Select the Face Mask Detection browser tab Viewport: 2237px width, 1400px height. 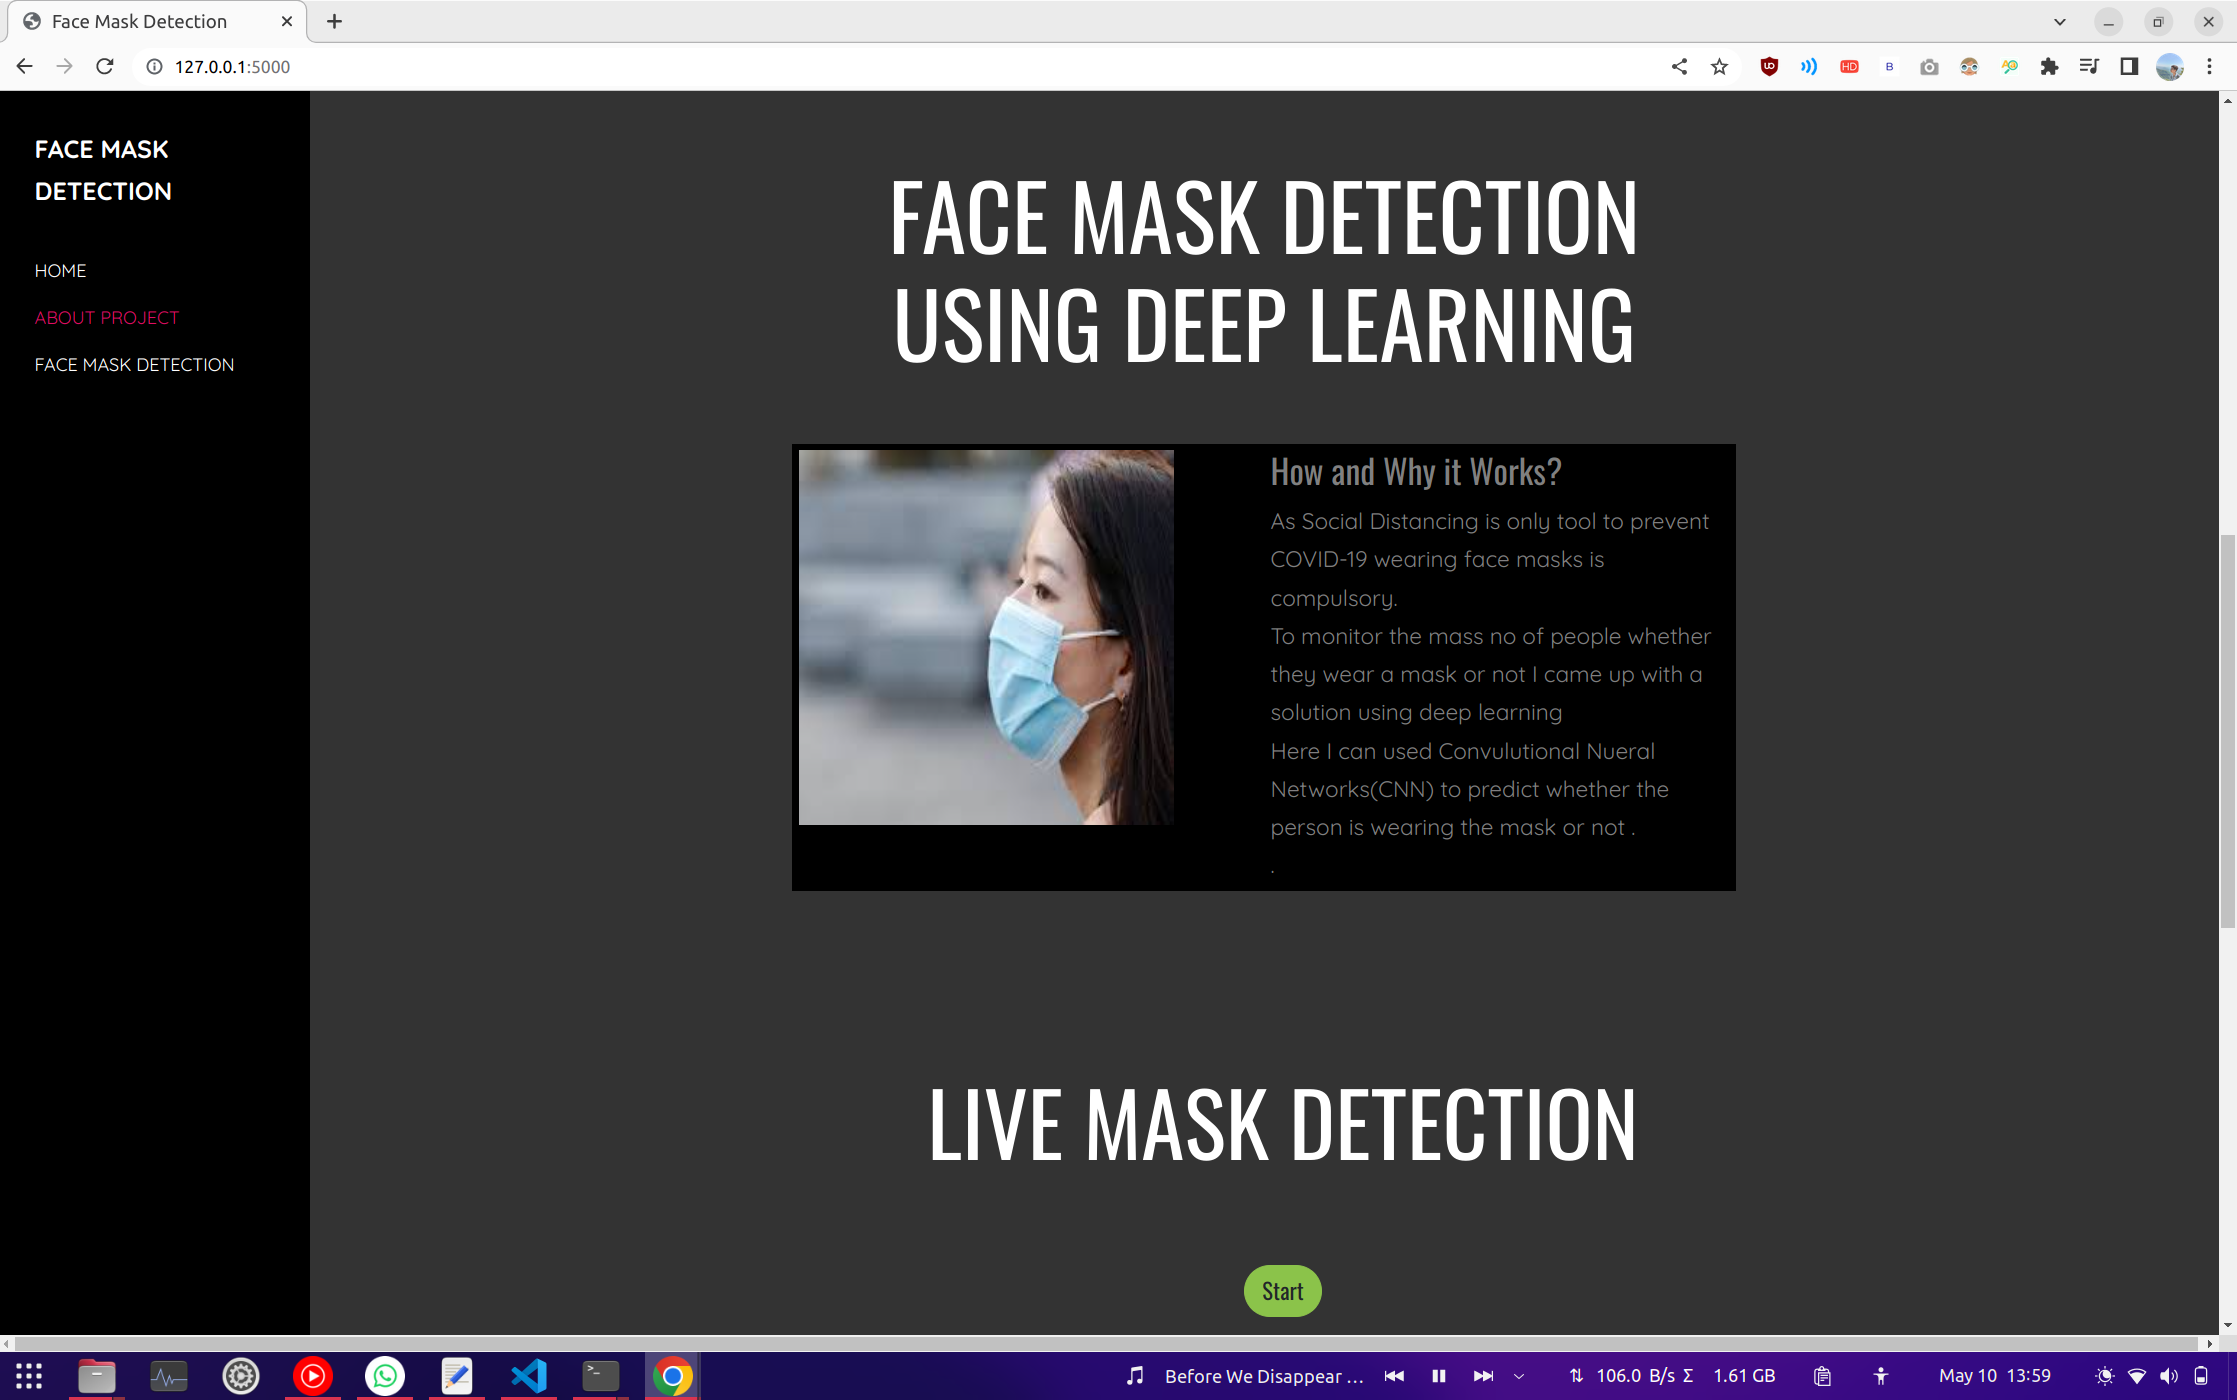[x=140, y=21]
